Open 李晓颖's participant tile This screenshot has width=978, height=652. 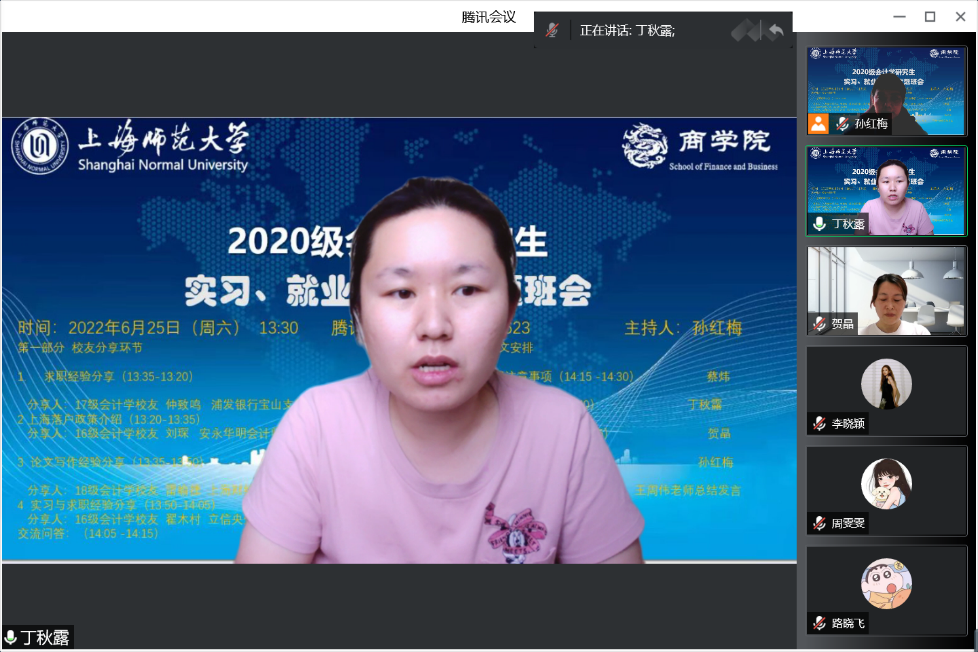[886, 391]
